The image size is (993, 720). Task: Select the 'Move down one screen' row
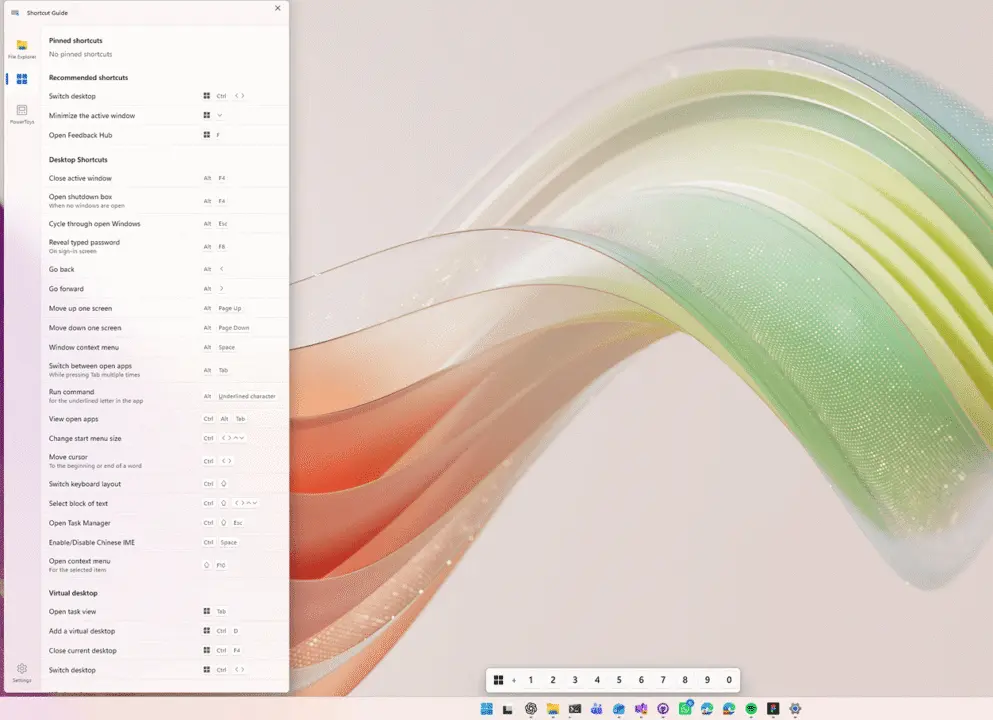pos(165,328)
